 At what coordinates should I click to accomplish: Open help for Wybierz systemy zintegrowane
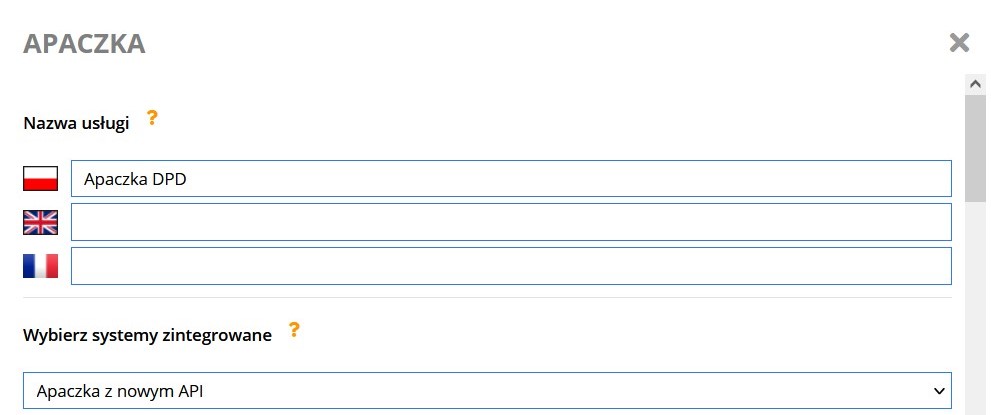294,330
